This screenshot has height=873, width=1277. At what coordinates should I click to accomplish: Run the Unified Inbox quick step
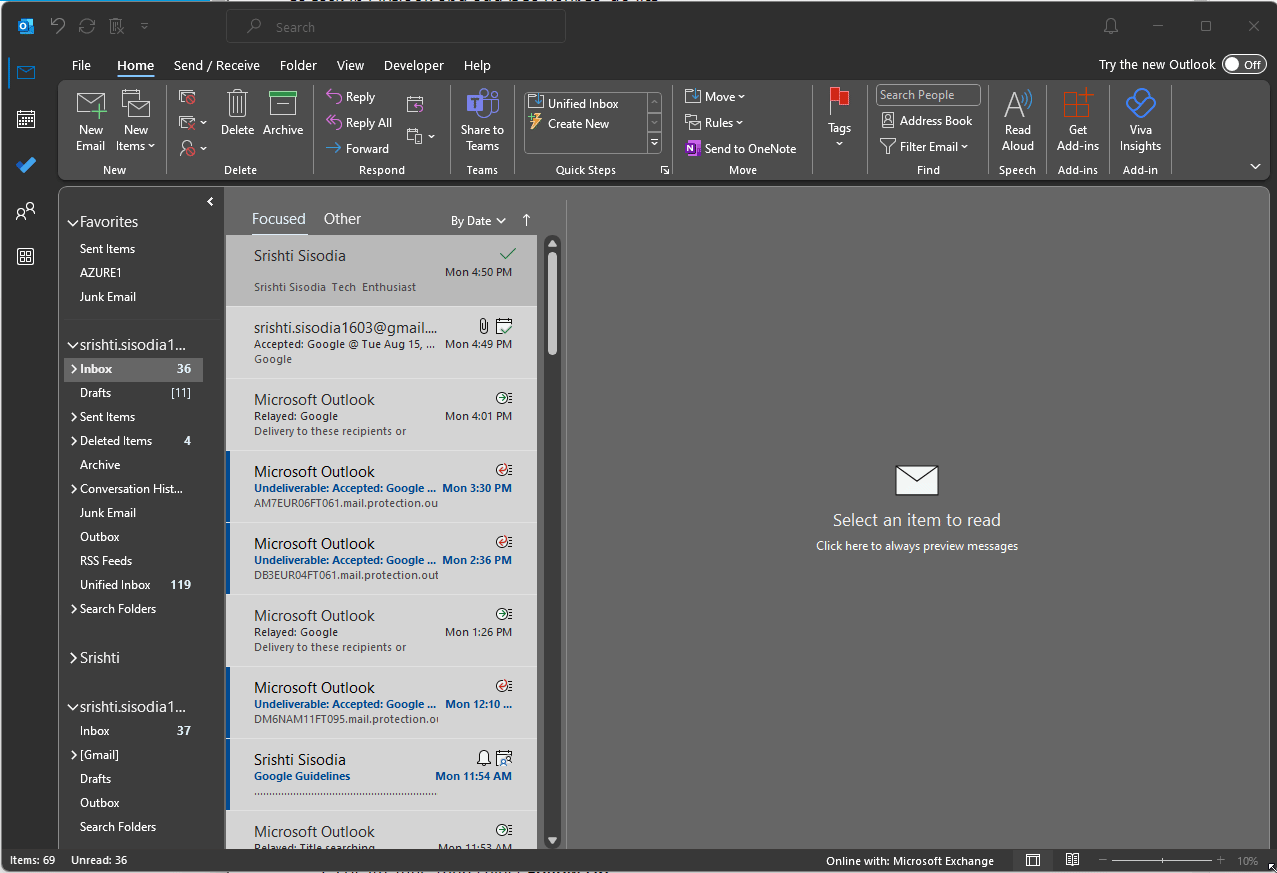tap(583, 103)
